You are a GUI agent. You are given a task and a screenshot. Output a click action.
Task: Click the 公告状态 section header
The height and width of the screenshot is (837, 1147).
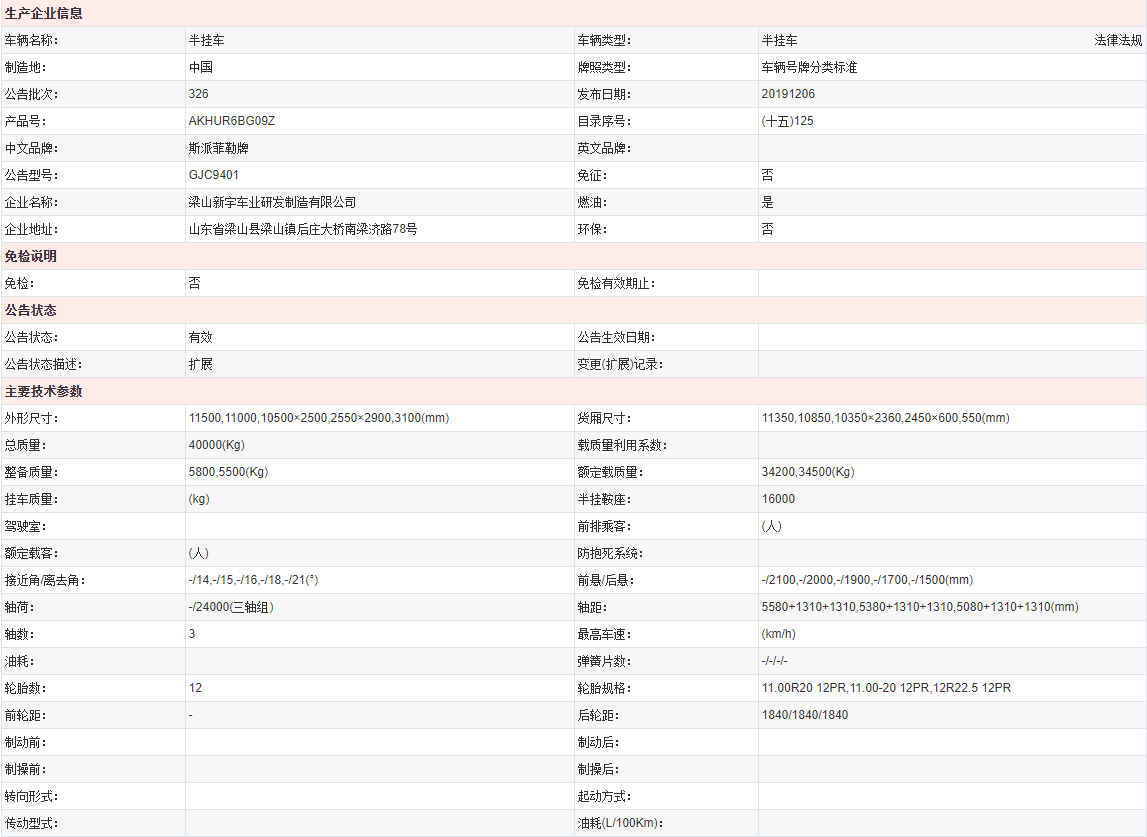coord(31,310)
